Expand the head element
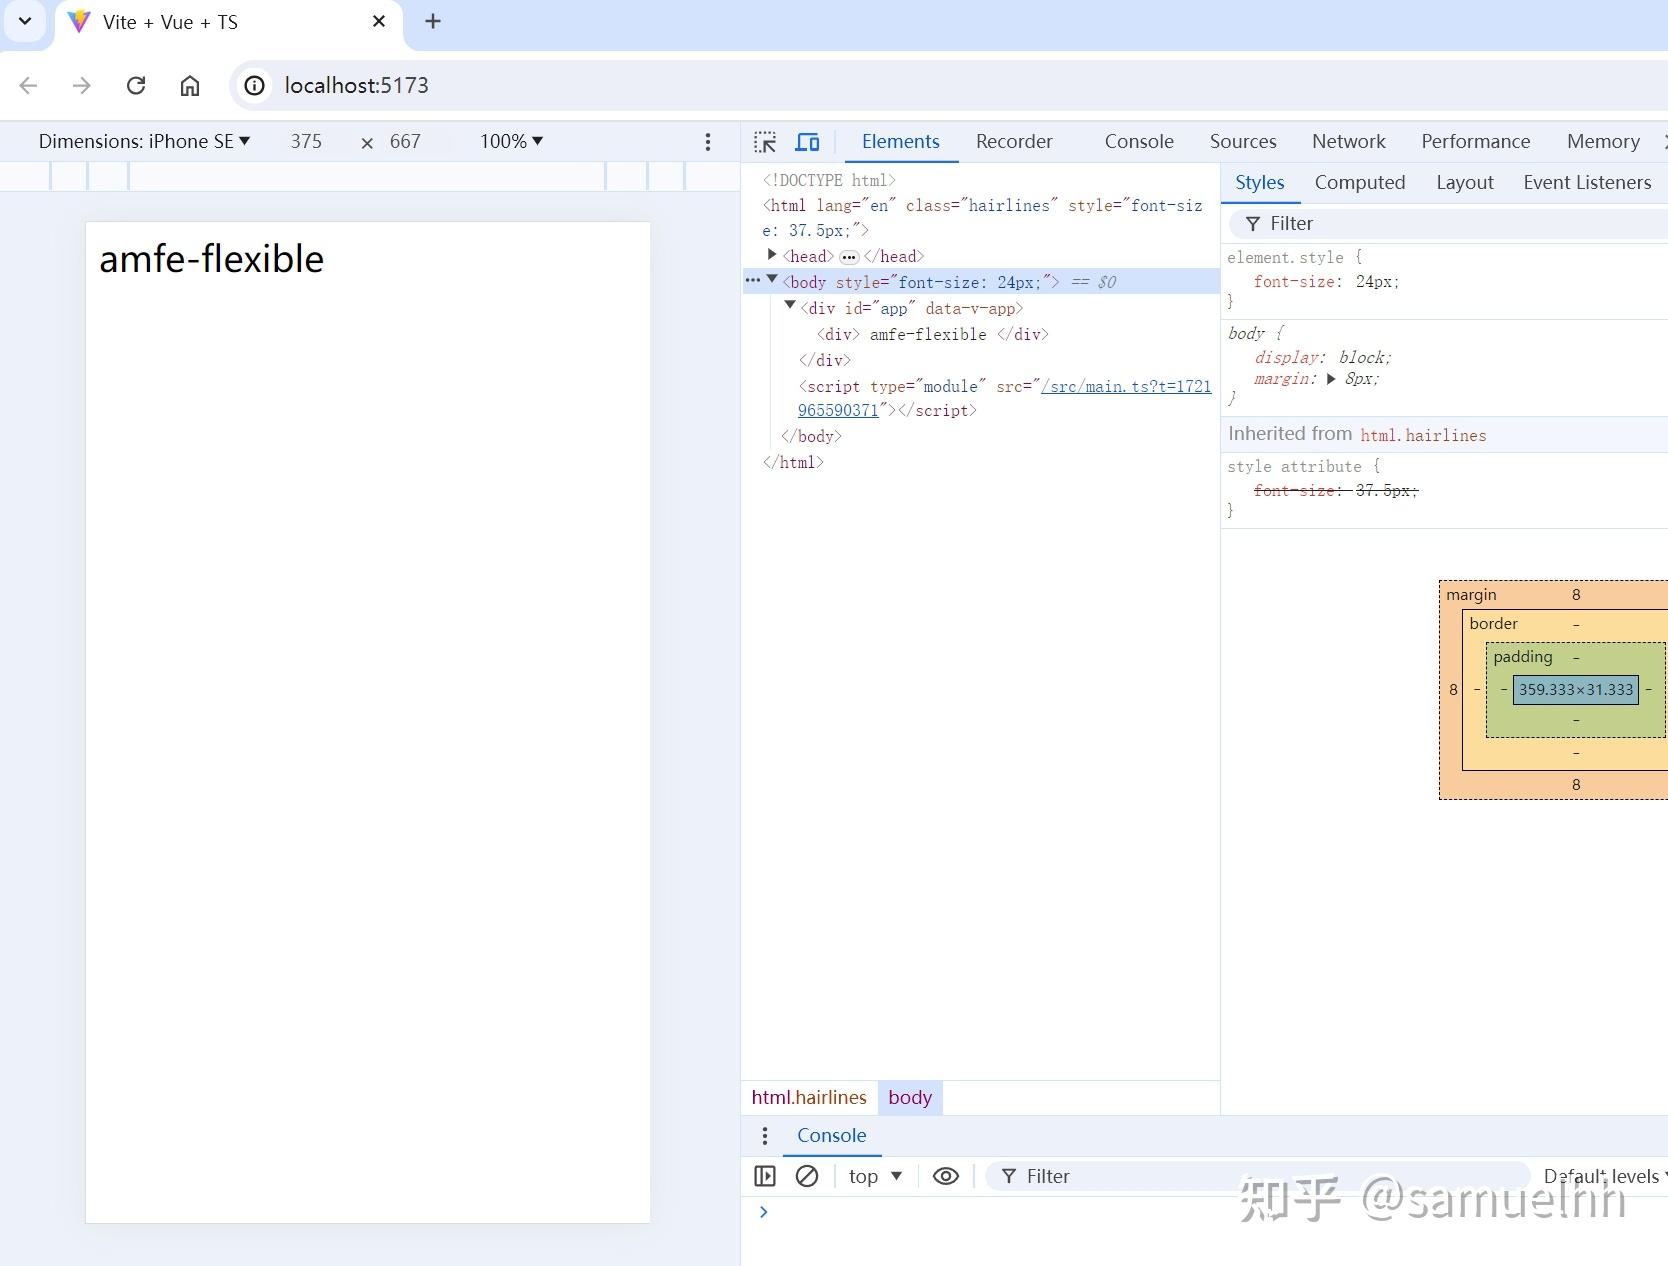1668x1266 pixels. click(x=771, y=256)
